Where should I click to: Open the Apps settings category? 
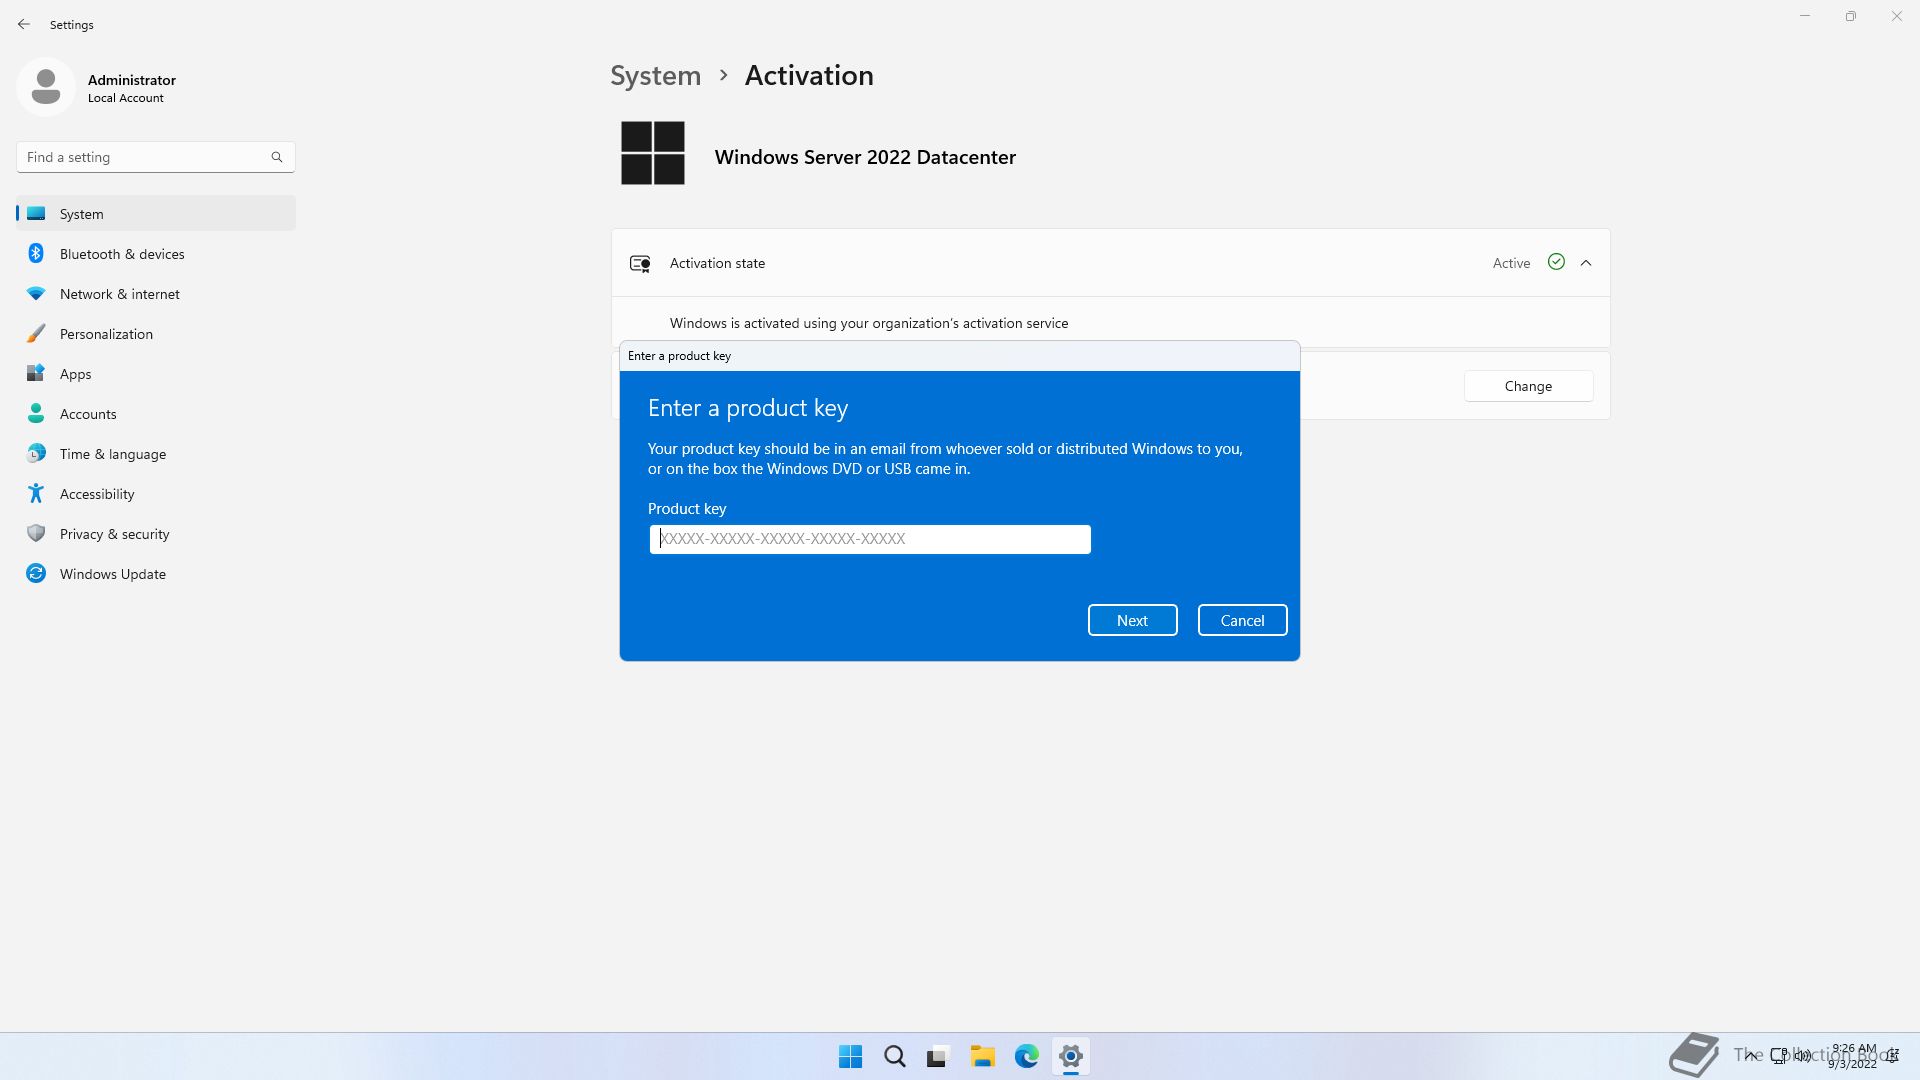75,374
